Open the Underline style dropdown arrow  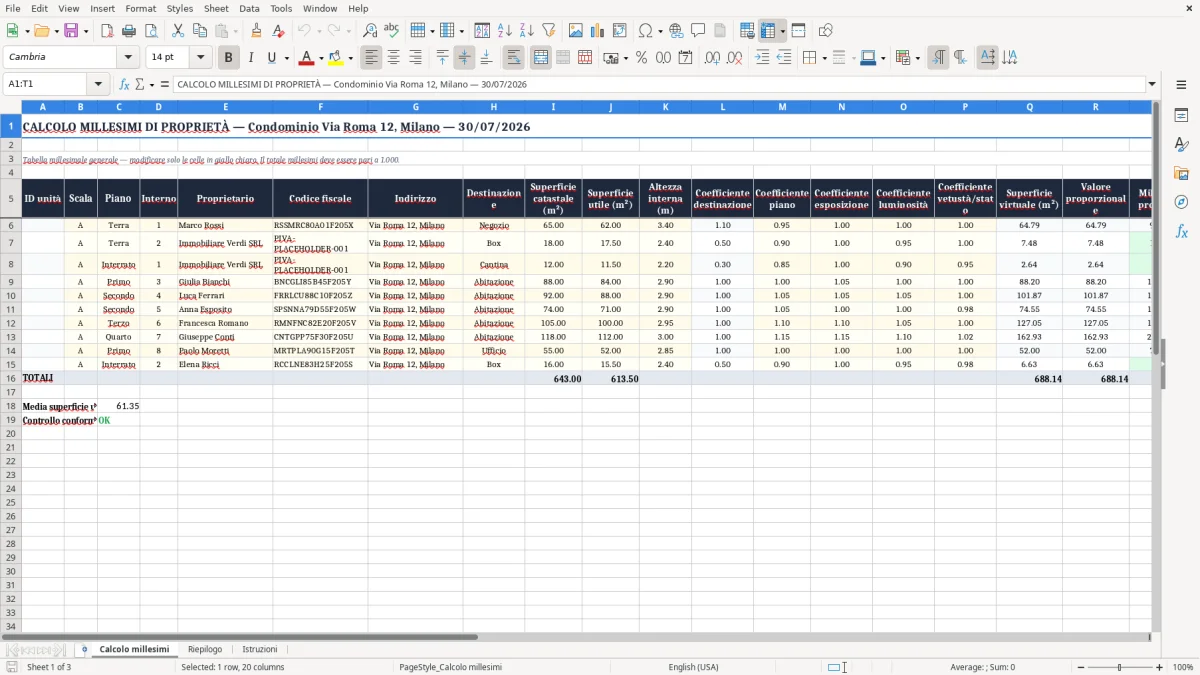(286, 58)
